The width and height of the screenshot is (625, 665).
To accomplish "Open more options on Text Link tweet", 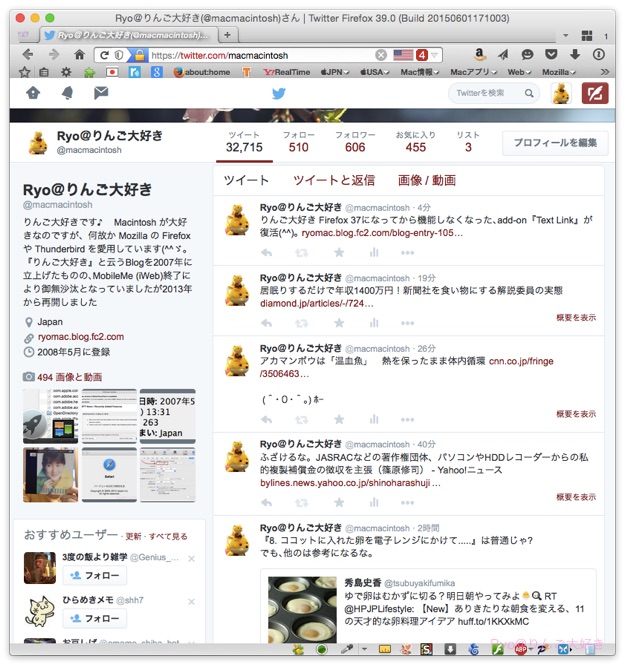I will 407,253.
